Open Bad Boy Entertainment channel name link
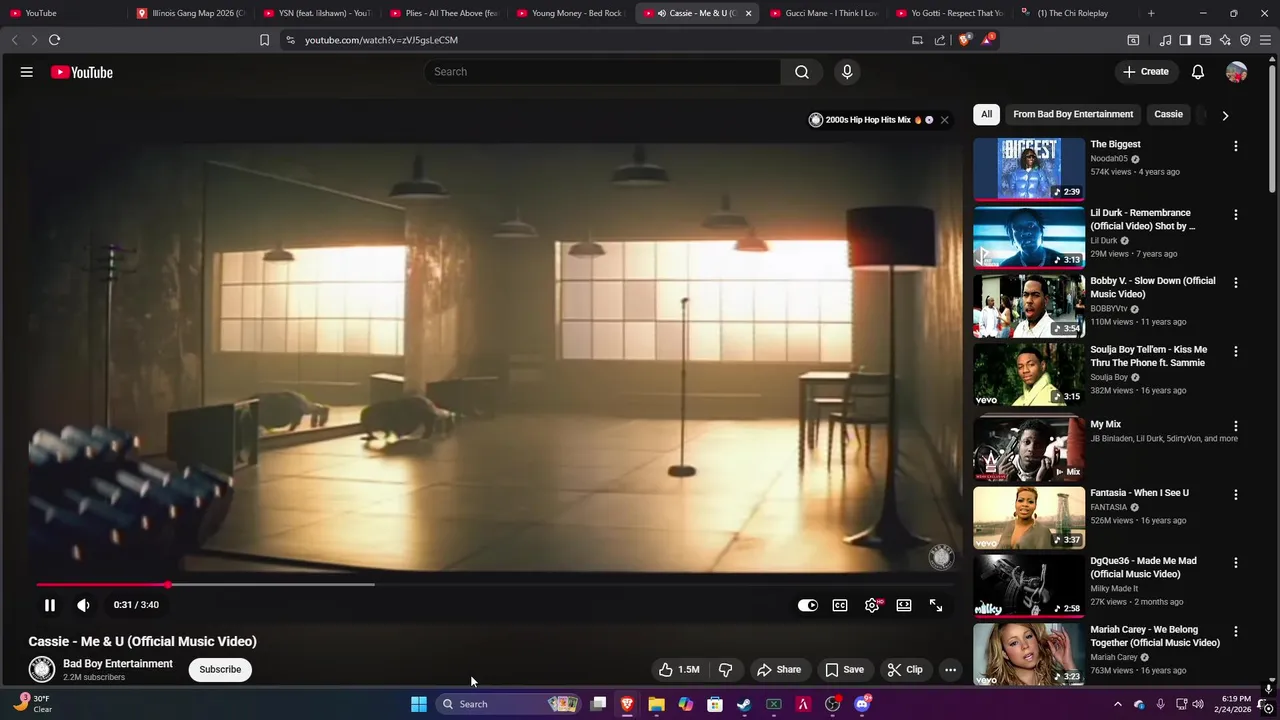This screenshot has width=1280, height=720. pos(118,664)
